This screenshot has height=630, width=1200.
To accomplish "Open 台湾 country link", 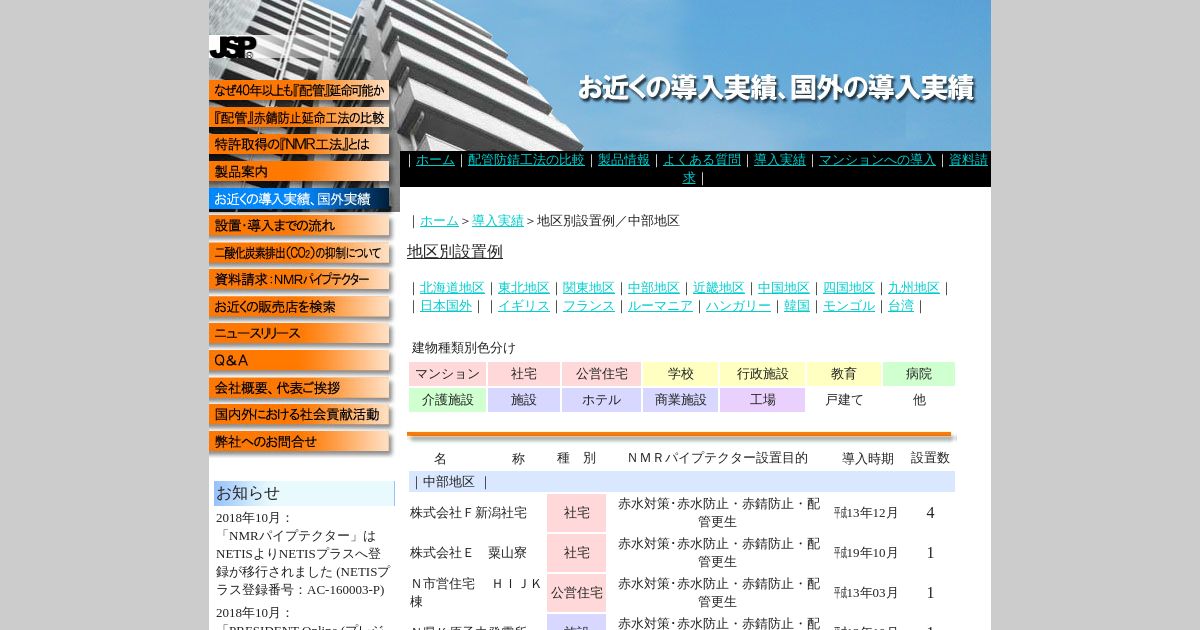I will [901, 306].
